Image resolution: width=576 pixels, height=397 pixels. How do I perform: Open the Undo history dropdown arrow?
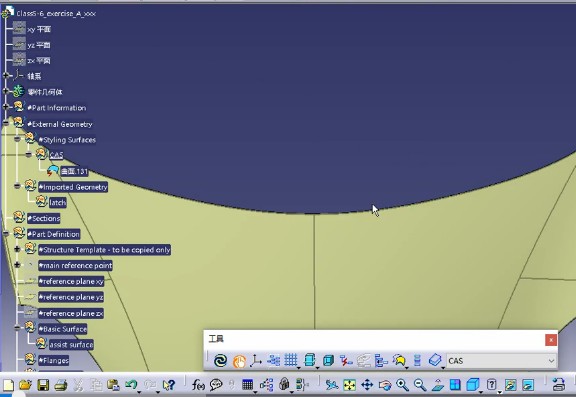coord(139,391)
